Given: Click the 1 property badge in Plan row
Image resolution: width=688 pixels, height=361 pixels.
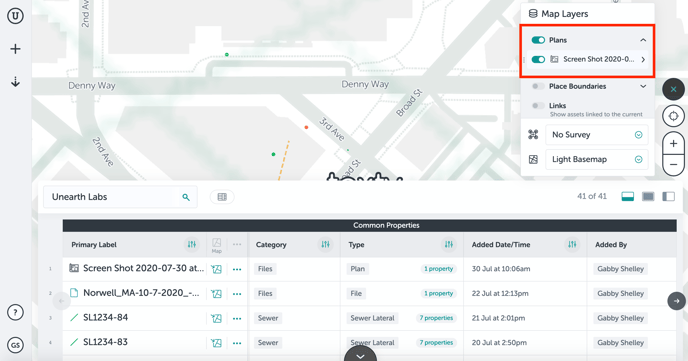Looking at the screenshot, I should (438, 269).
